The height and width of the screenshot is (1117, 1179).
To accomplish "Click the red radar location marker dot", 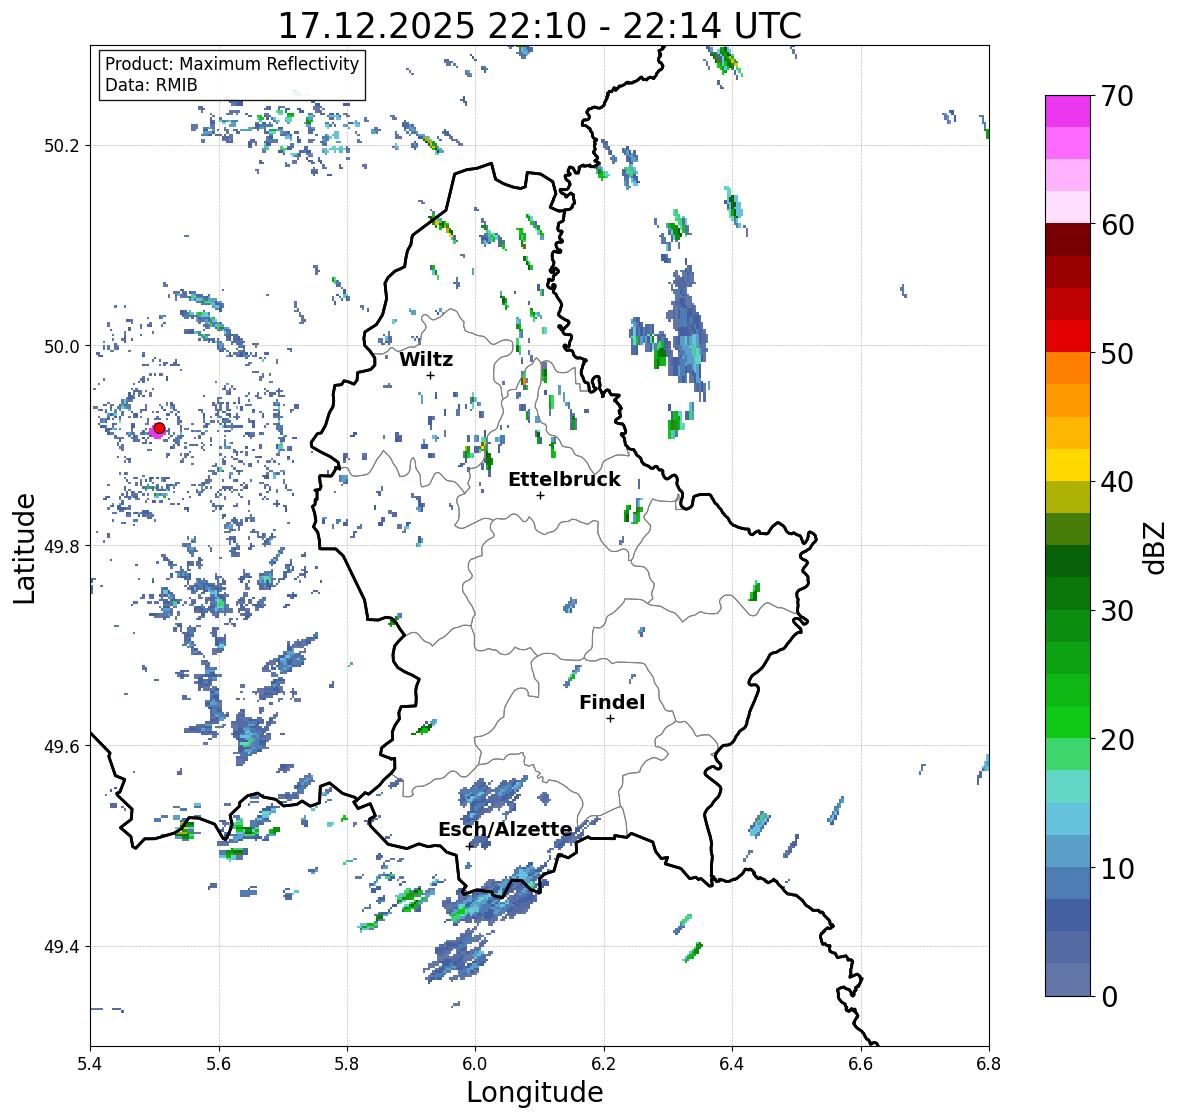I will [159, 428].
